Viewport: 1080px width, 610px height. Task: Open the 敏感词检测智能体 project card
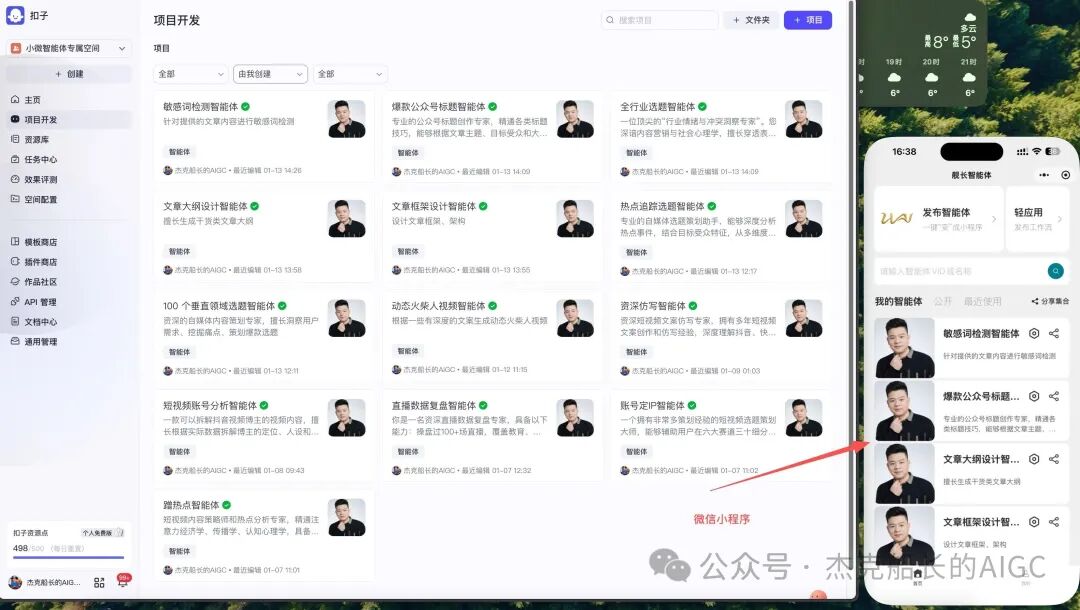tap(264, 138)
